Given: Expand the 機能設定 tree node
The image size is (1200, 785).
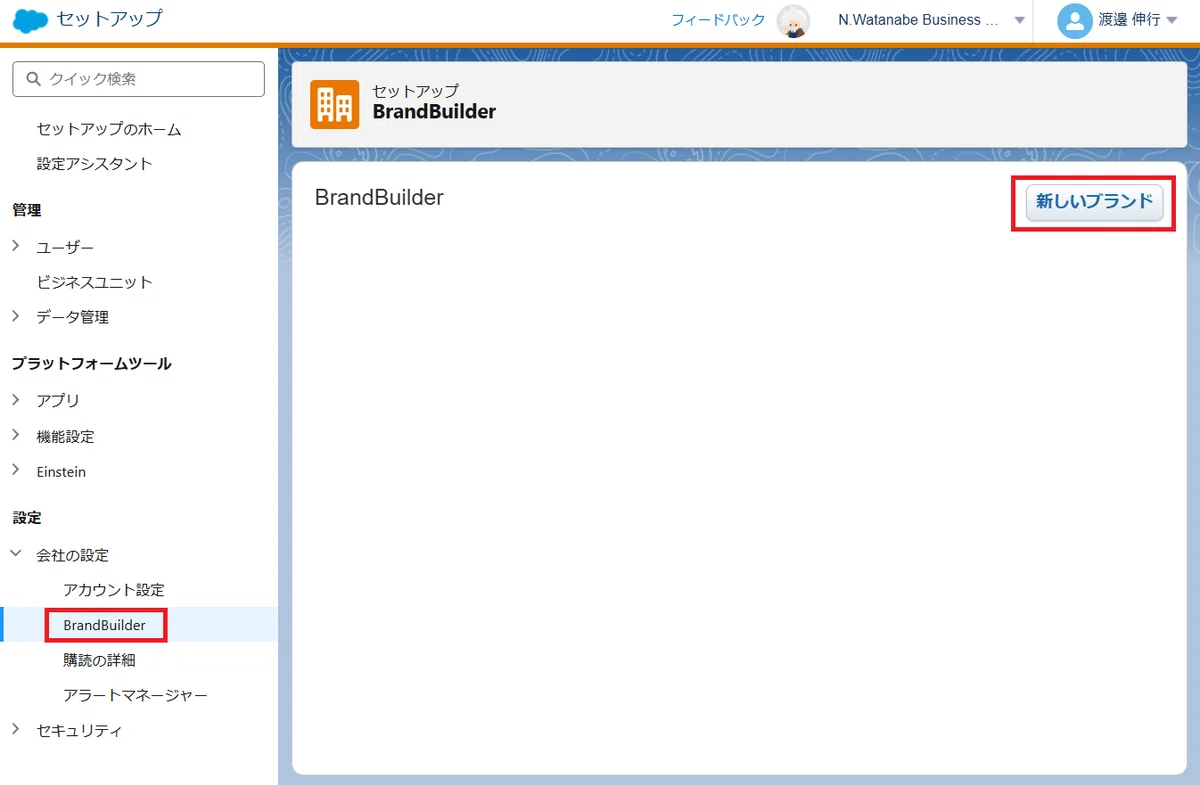Looking at the screenshot, I should pyautogui.click(x=16, y=436).
